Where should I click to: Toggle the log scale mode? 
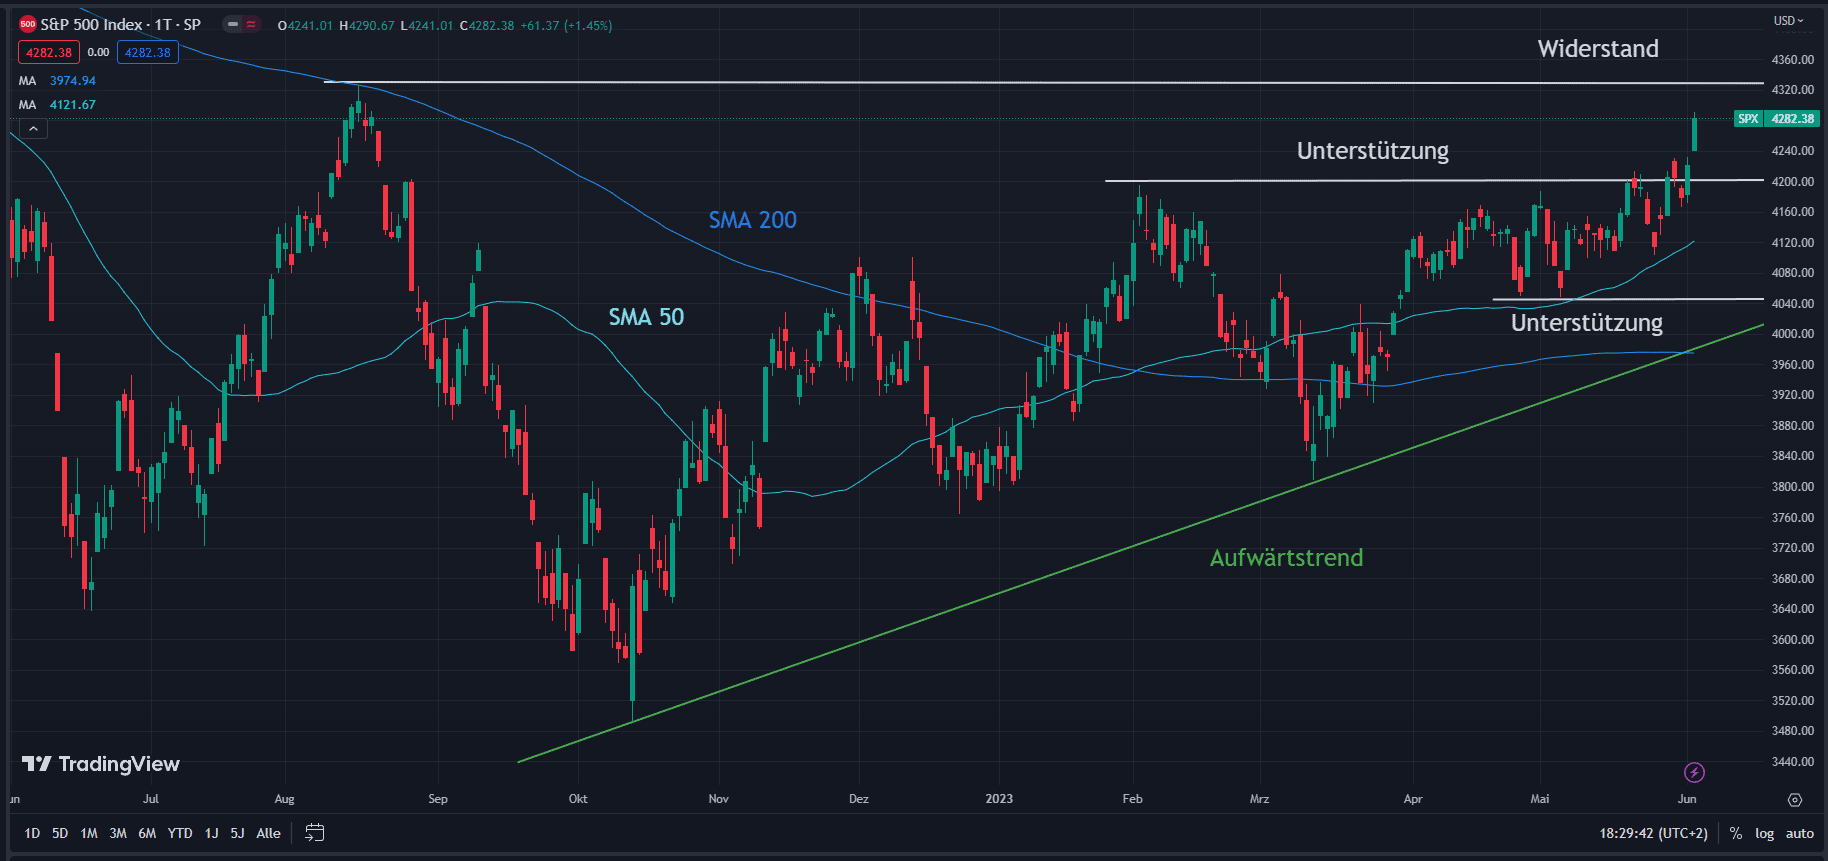pyautogui.click(x=1764, y=833)
